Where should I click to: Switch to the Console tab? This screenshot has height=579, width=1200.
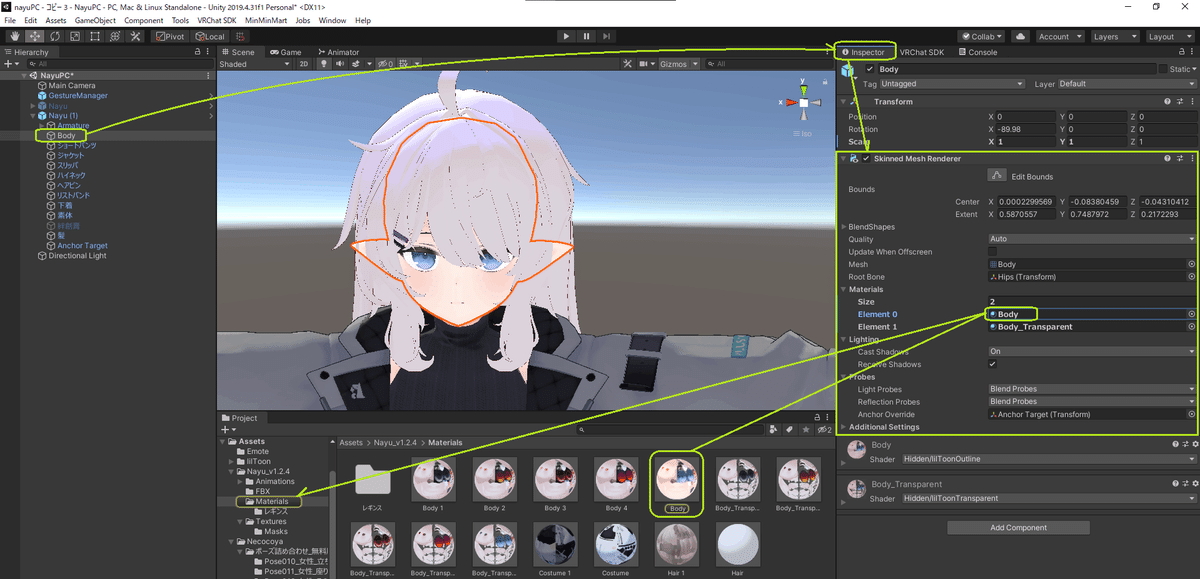(978, 52)
